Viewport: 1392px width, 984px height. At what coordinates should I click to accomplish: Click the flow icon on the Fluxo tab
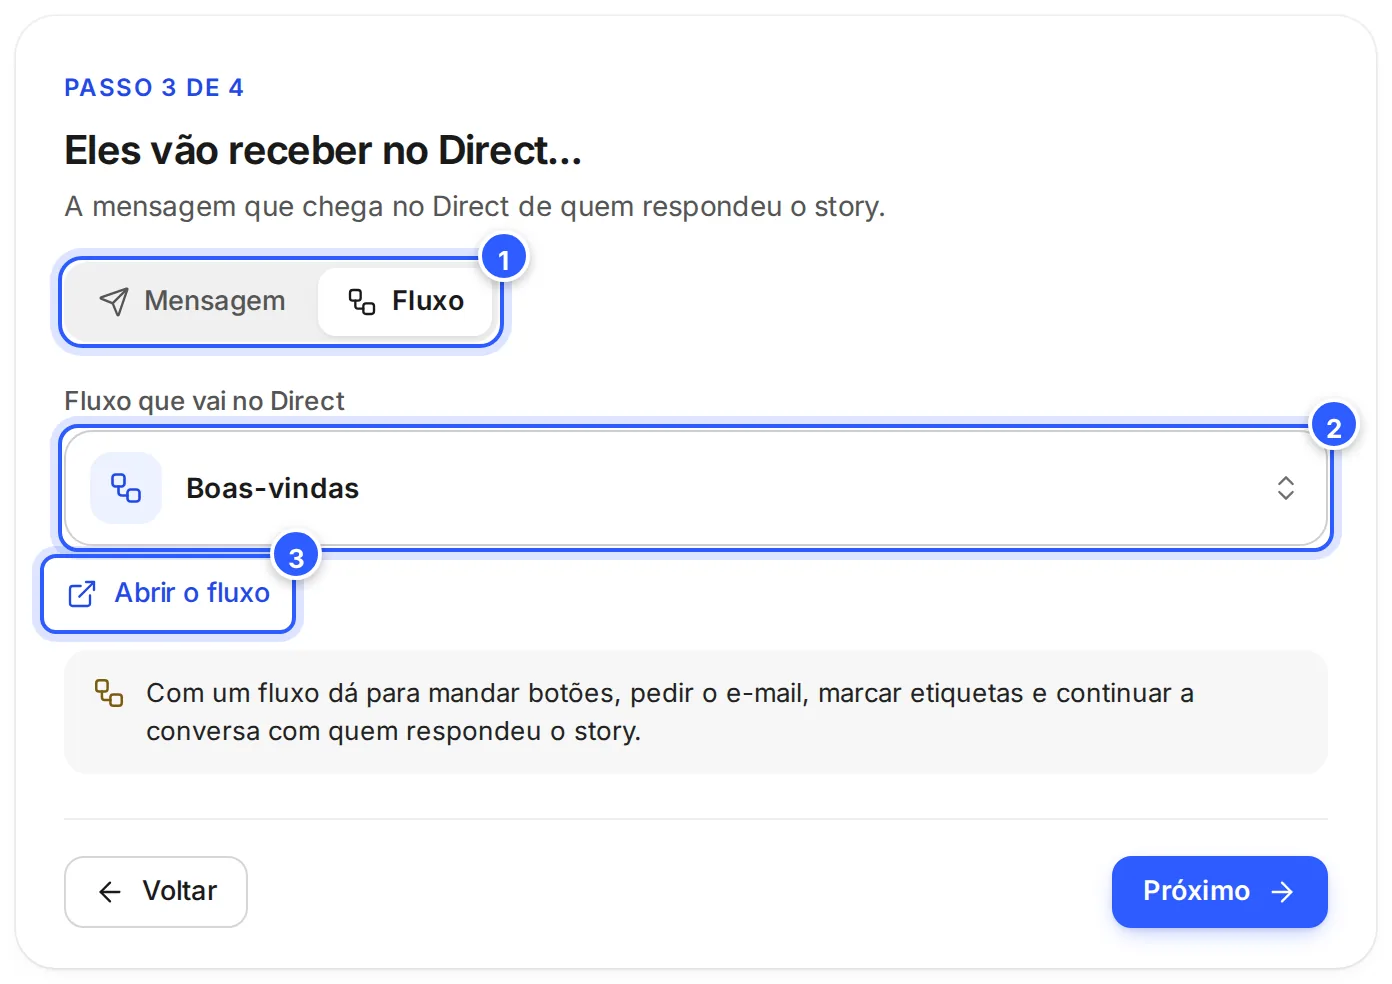click(362, 301)
